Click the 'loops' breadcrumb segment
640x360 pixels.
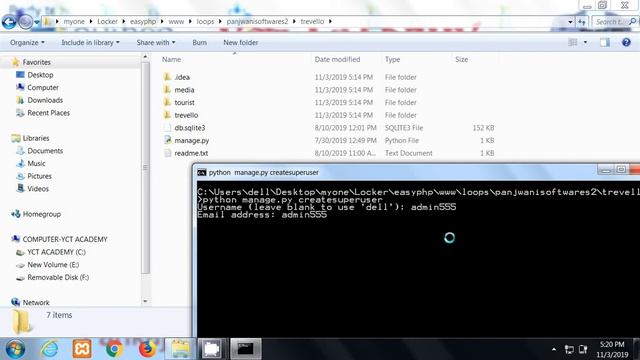coord(205,22)
